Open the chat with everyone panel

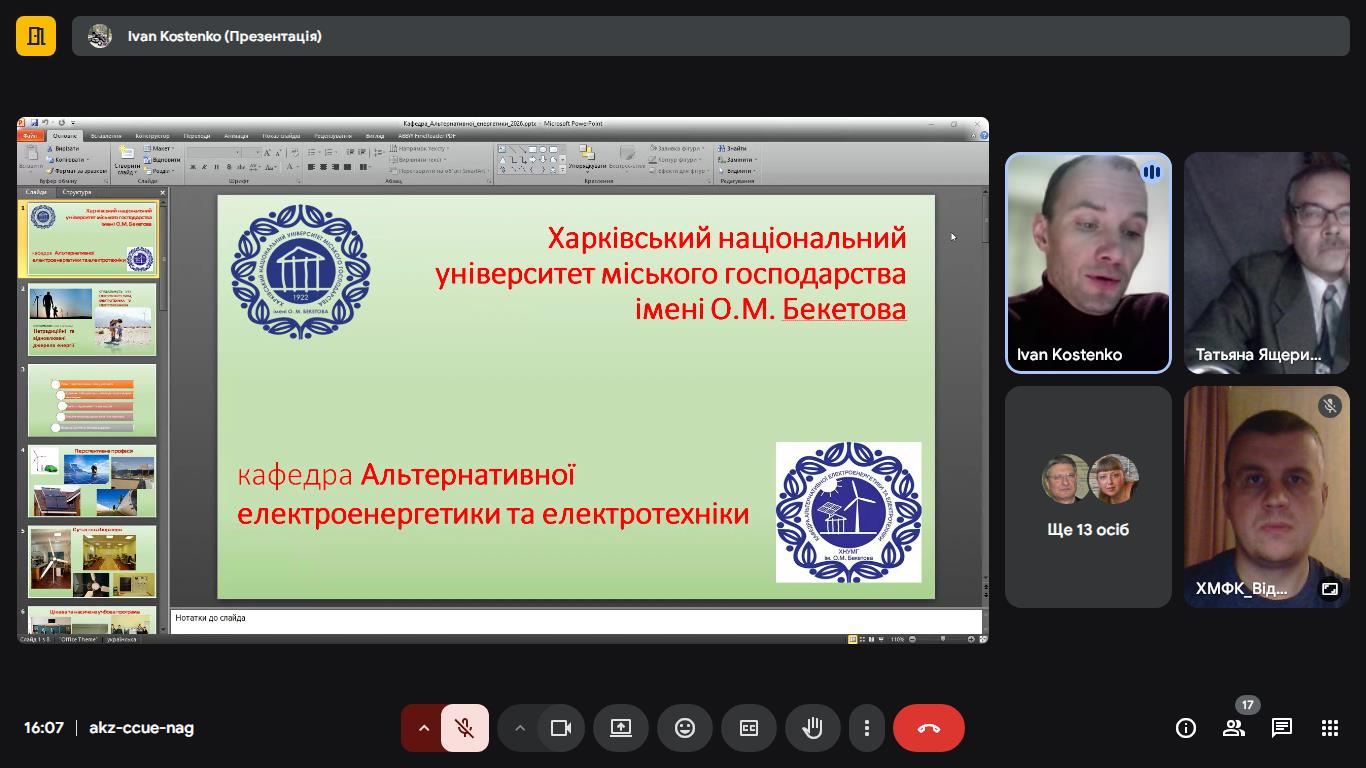tap(1282, 728)
